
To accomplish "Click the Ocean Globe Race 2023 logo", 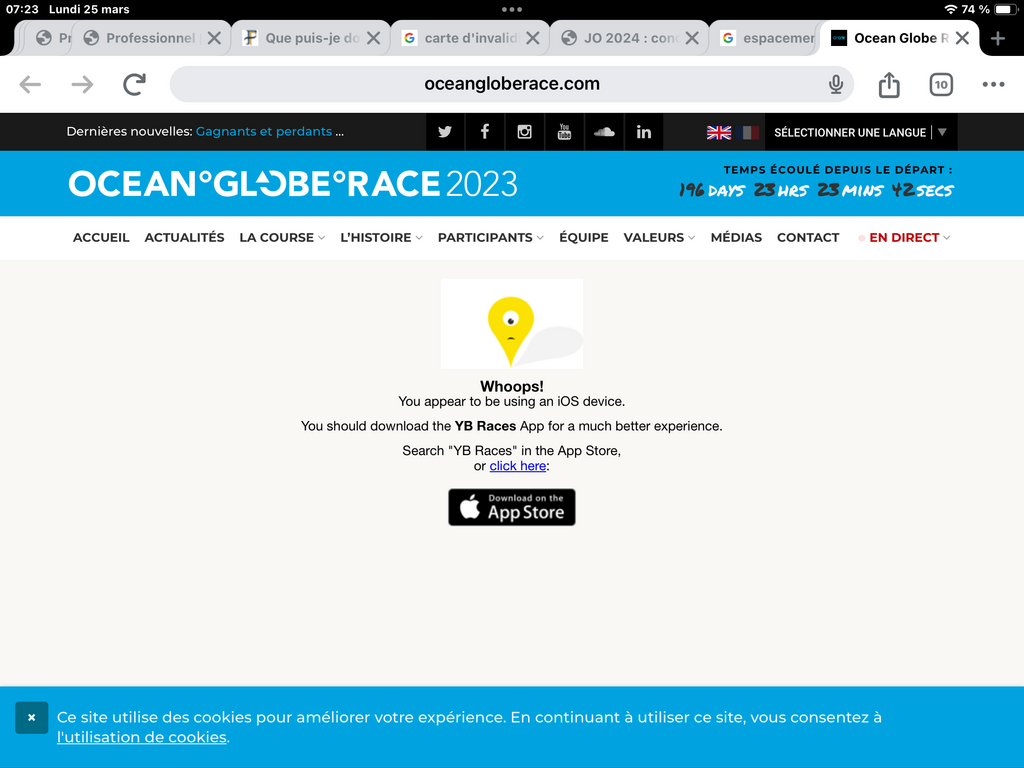I will point(293,184).
